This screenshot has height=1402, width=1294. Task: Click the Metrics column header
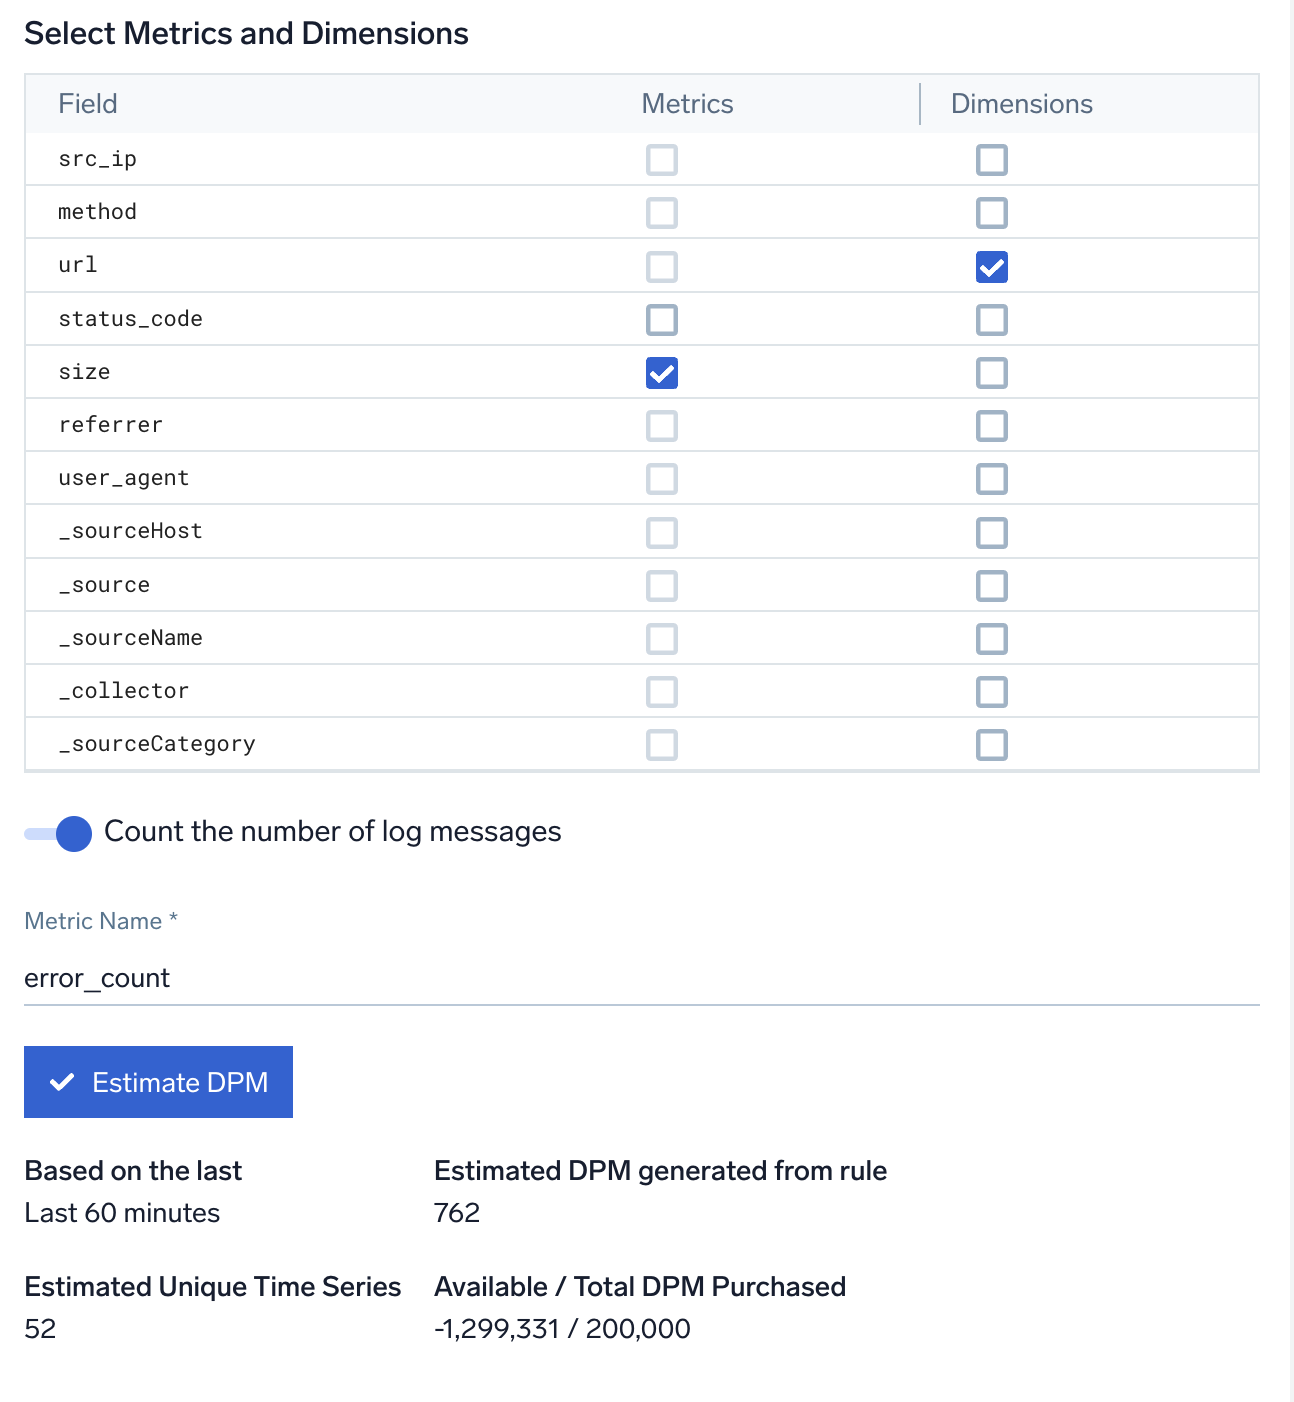pyautogui.click(x=687, y=104)
